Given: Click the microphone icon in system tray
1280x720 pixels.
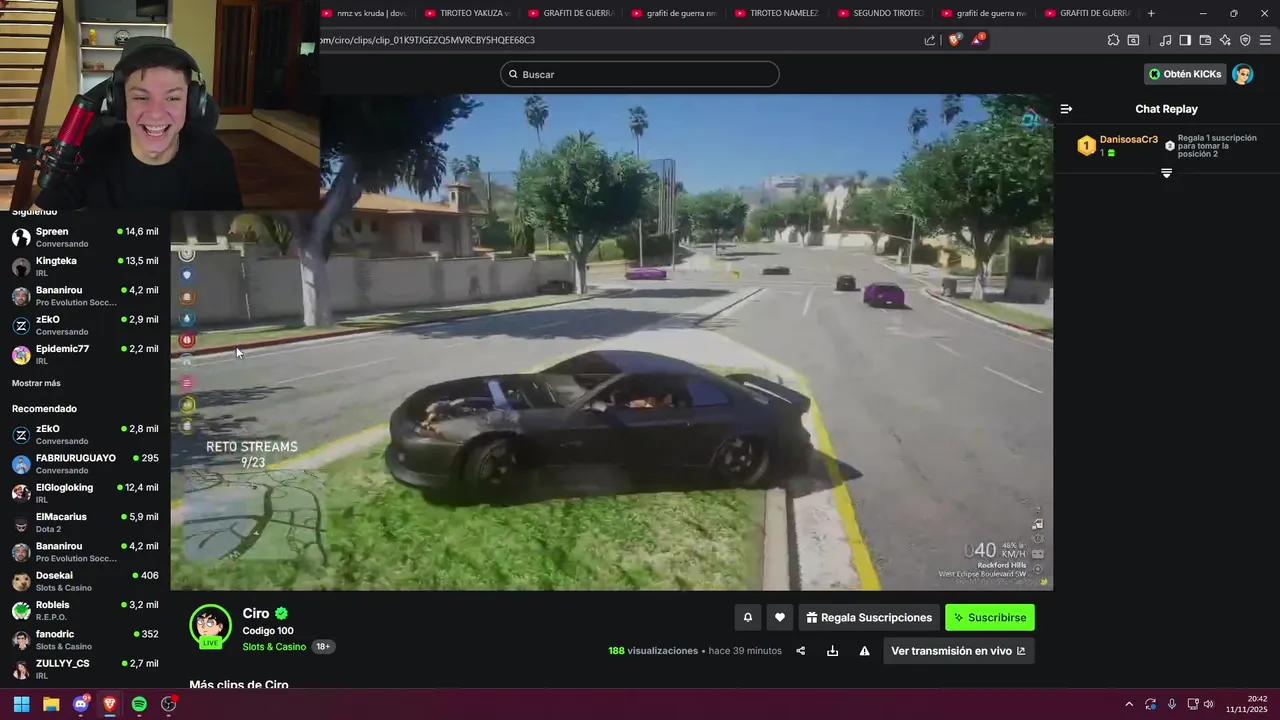Looking at the screenshot, I should pos(1172,704).
